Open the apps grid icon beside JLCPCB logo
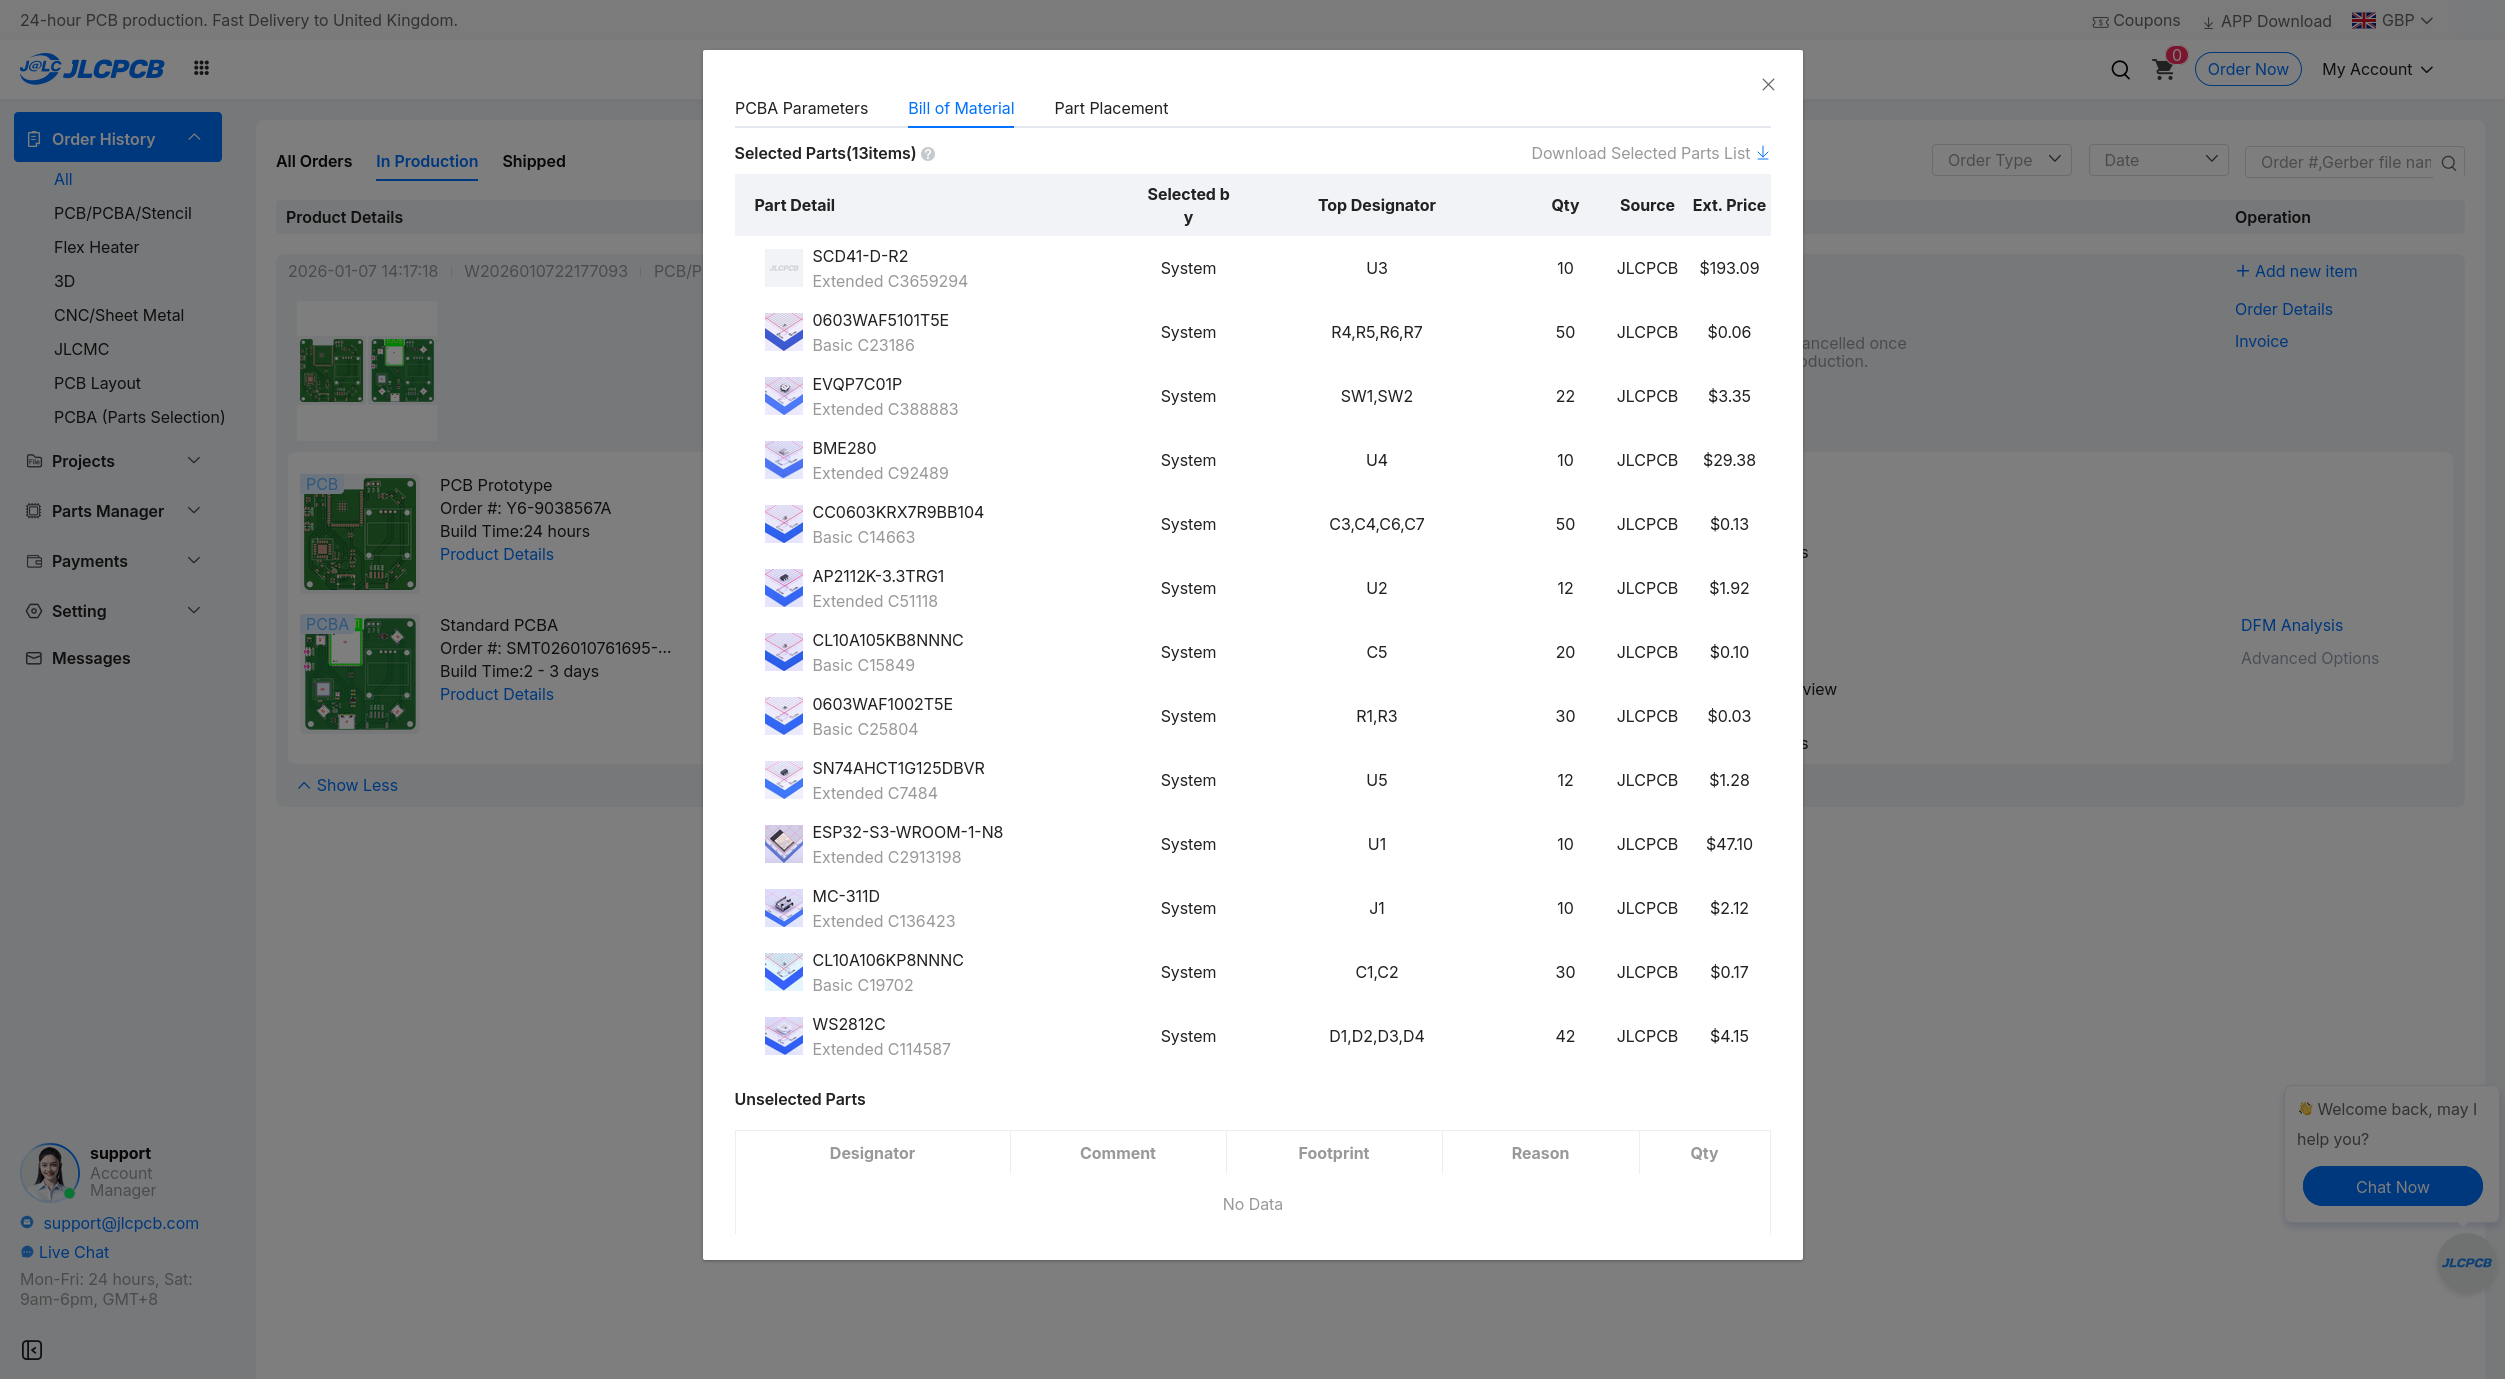Image resolution: width=2505 pixels, height=1379 pixels. point(201,68)
